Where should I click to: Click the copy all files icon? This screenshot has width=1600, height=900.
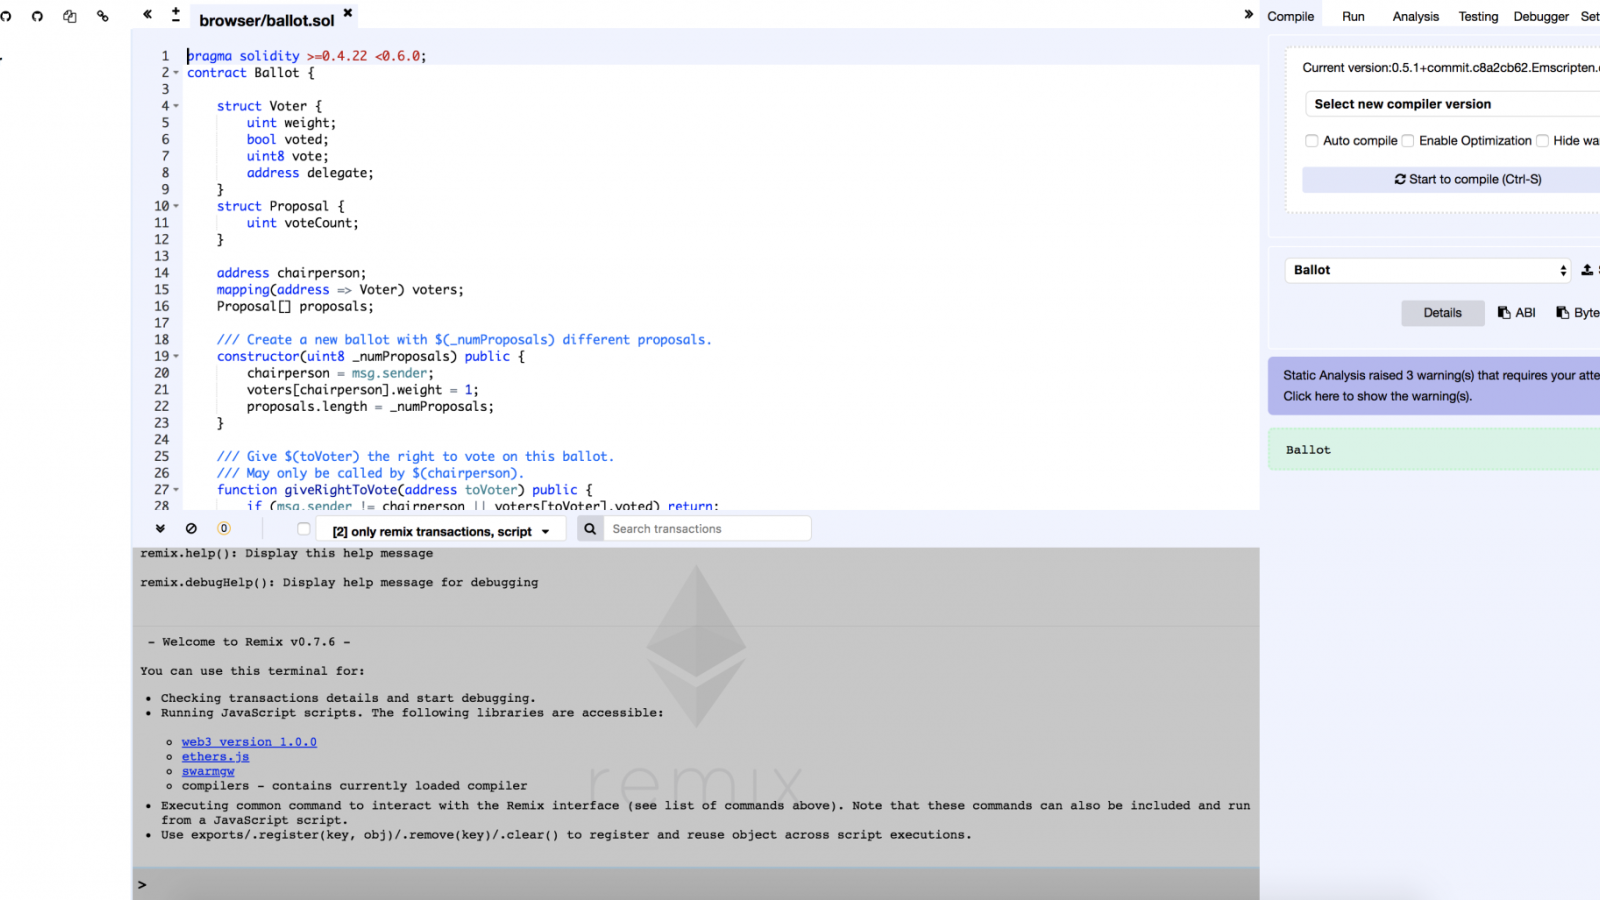70,16
